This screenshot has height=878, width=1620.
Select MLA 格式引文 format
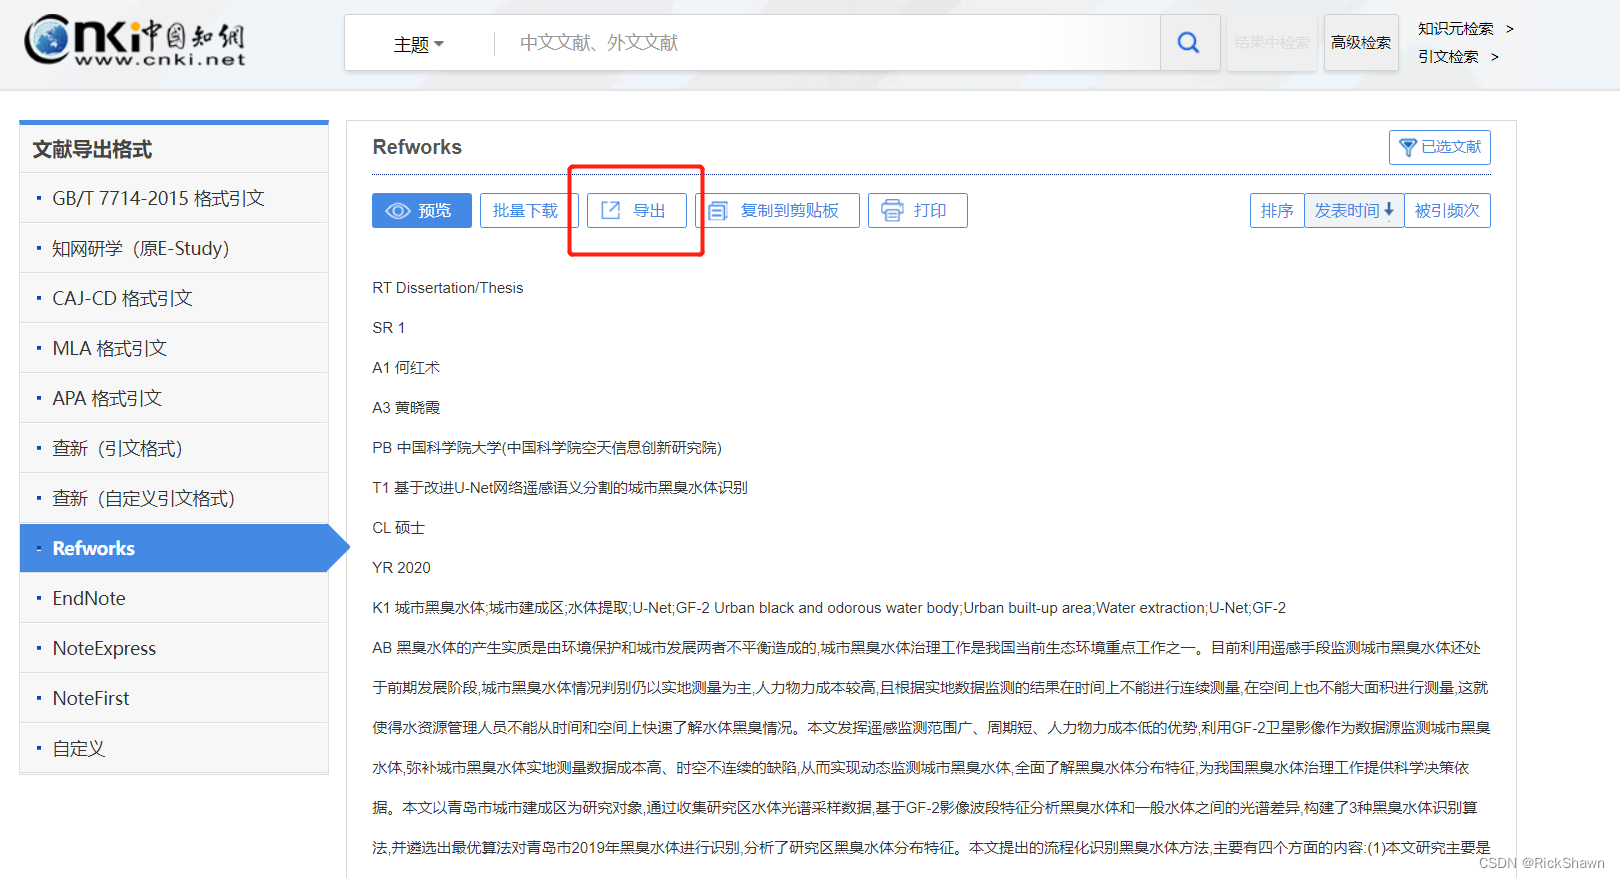tap(174, 348)
